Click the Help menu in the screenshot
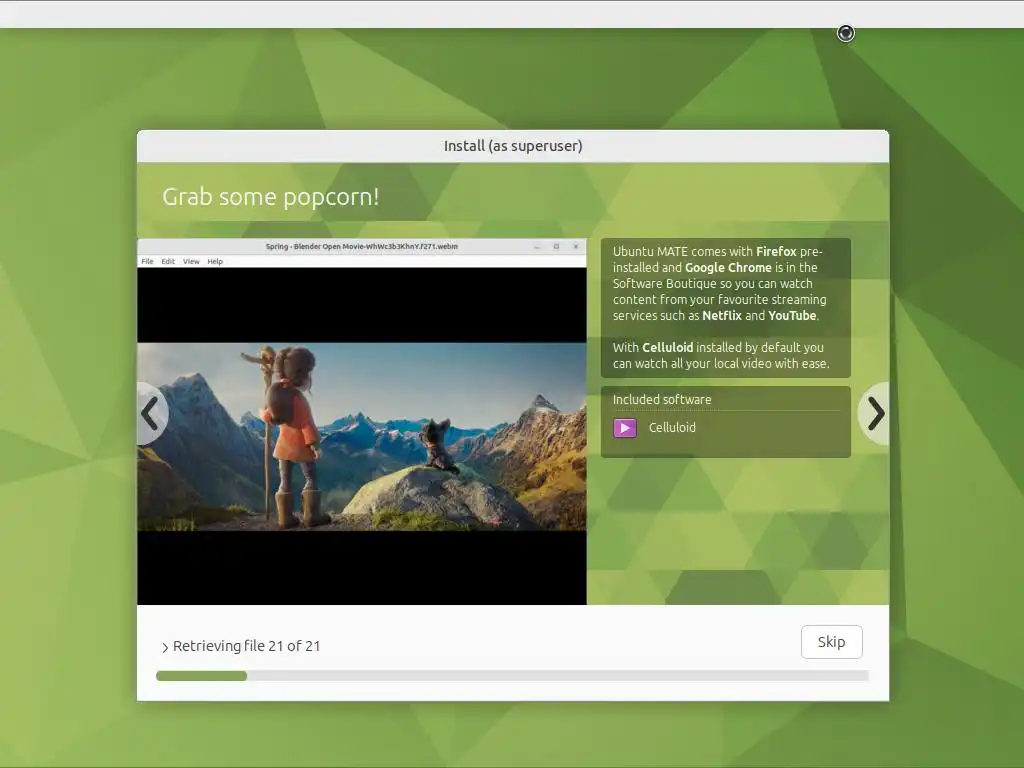The height and width of the screenshot is (768, 1024). 215,261
